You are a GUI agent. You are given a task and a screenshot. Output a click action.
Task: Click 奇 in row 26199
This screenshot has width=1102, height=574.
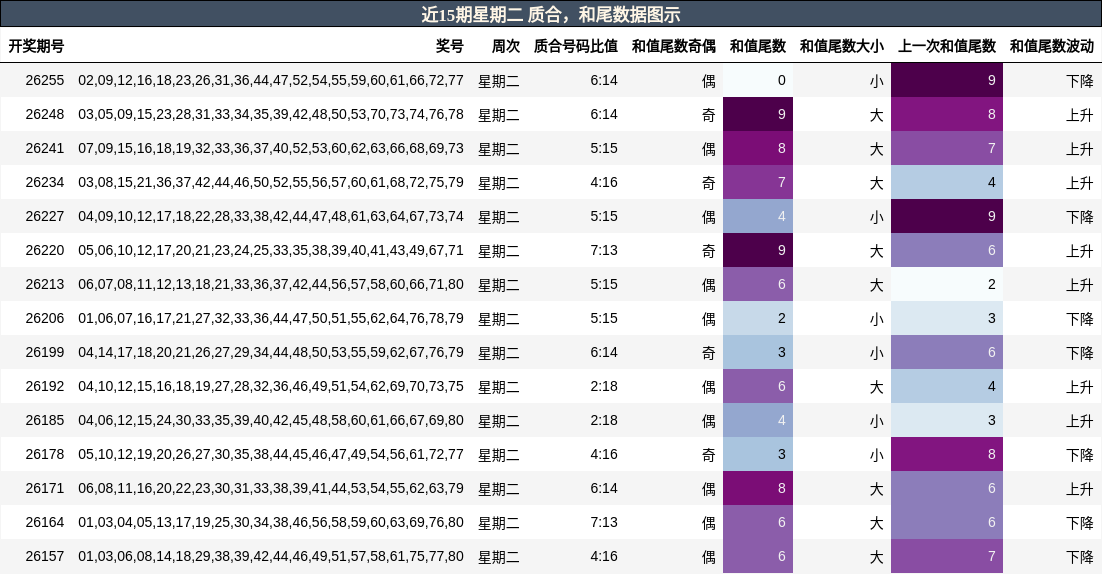coord(708,353)
